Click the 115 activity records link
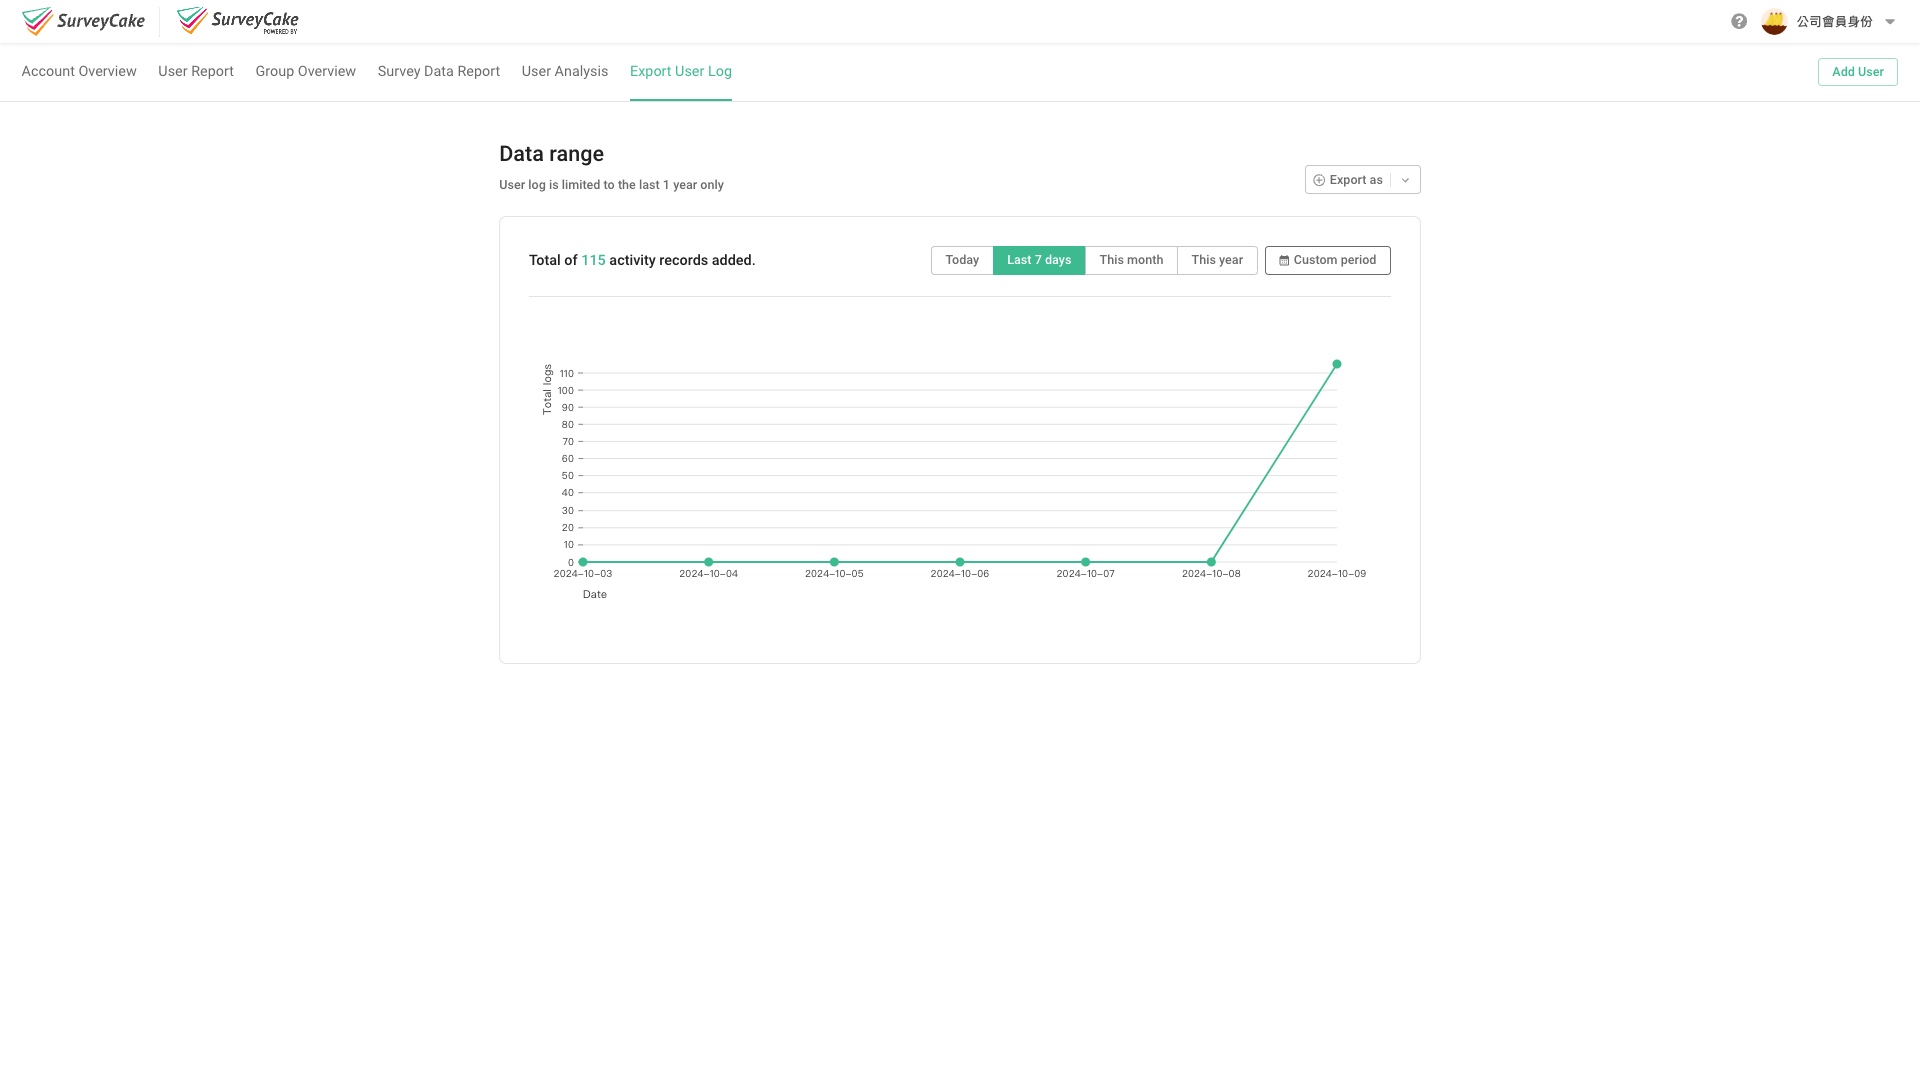The image size is (1920, 1078). click(593, 260)
